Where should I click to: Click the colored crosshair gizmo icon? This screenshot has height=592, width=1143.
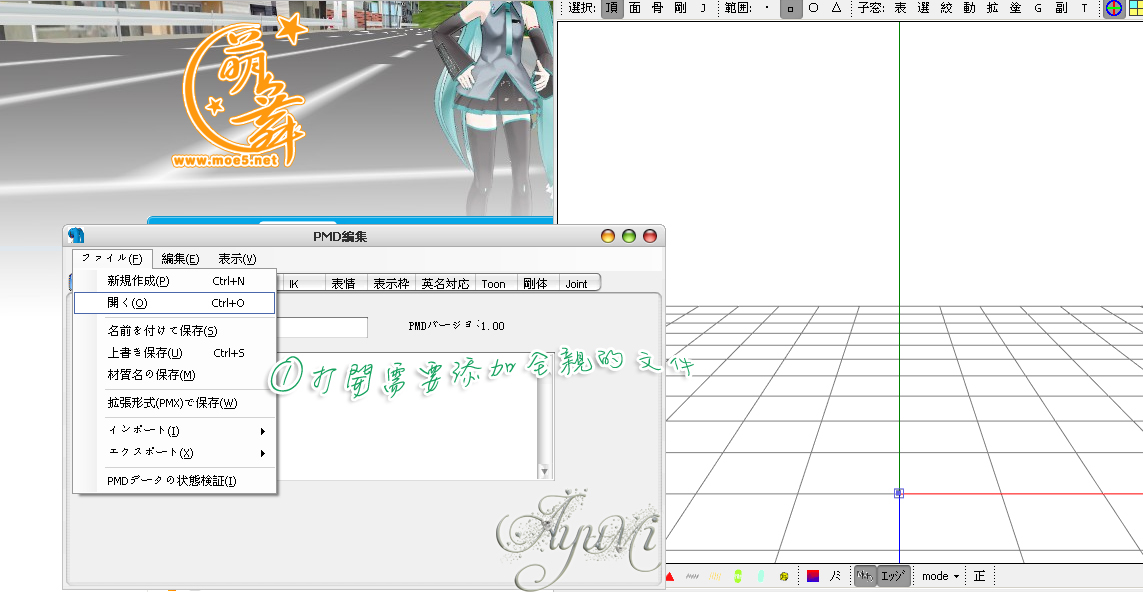pos(1113,9)
